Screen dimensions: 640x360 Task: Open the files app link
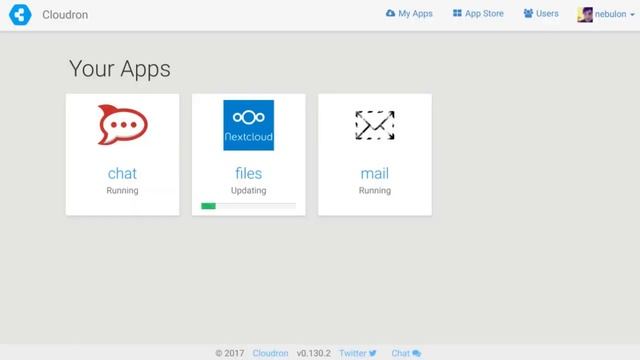click(x=249, y=173)
